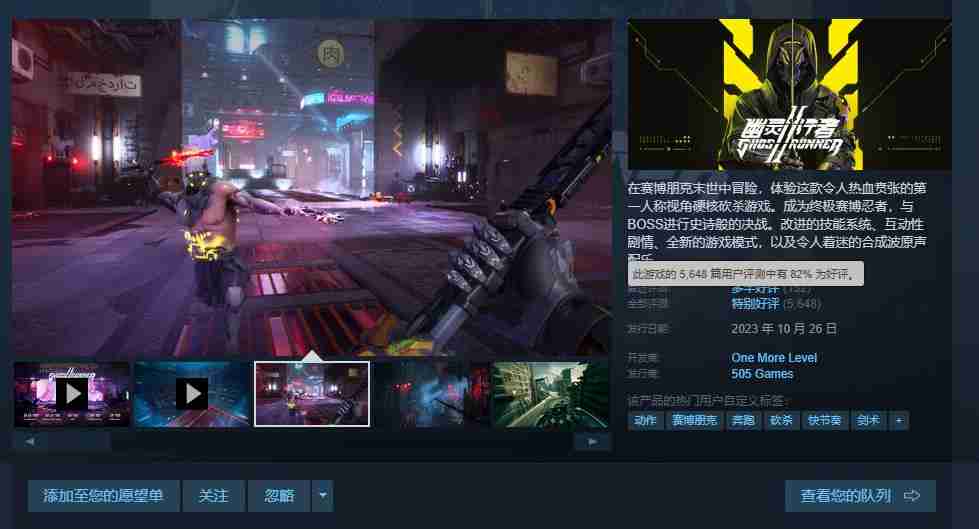Click the release date 2023 年 10 月 26 日
The image size is (979, 529).
pyautogui.click(x=784, y=329)
